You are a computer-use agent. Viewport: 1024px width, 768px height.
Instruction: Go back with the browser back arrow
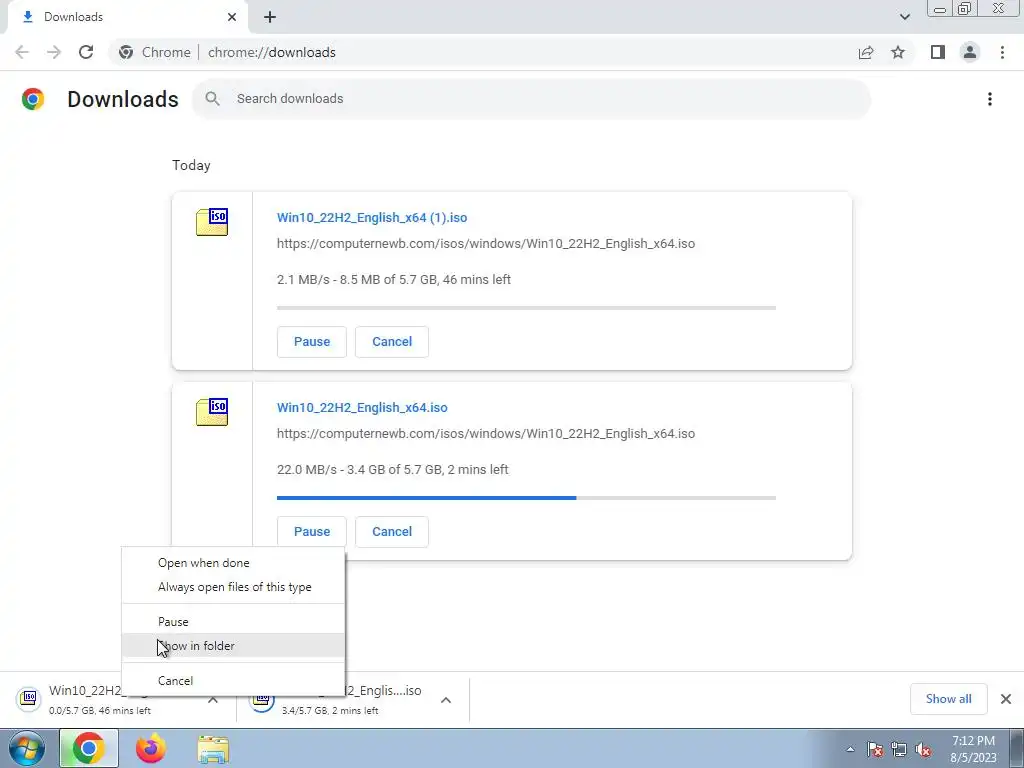(x=22, y=52)
